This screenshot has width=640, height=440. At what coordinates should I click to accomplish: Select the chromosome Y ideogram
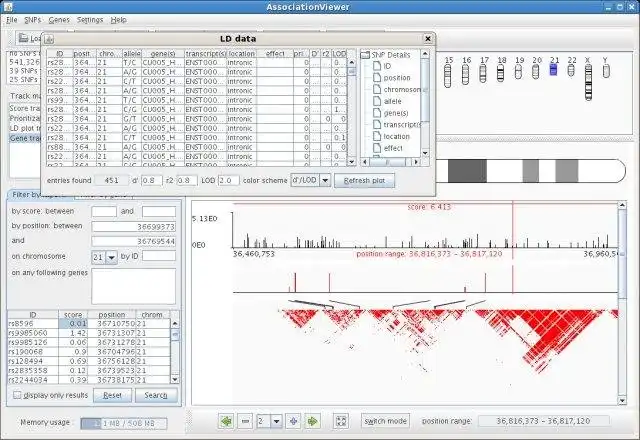[606, 71]
